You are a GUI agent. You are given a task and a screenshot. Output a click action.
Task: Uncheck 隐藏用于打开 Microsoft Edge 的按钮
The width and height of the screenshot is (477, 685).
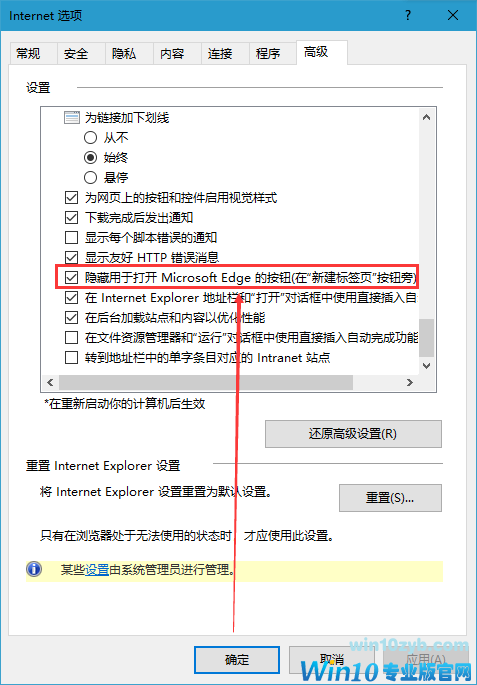(71, 278)
